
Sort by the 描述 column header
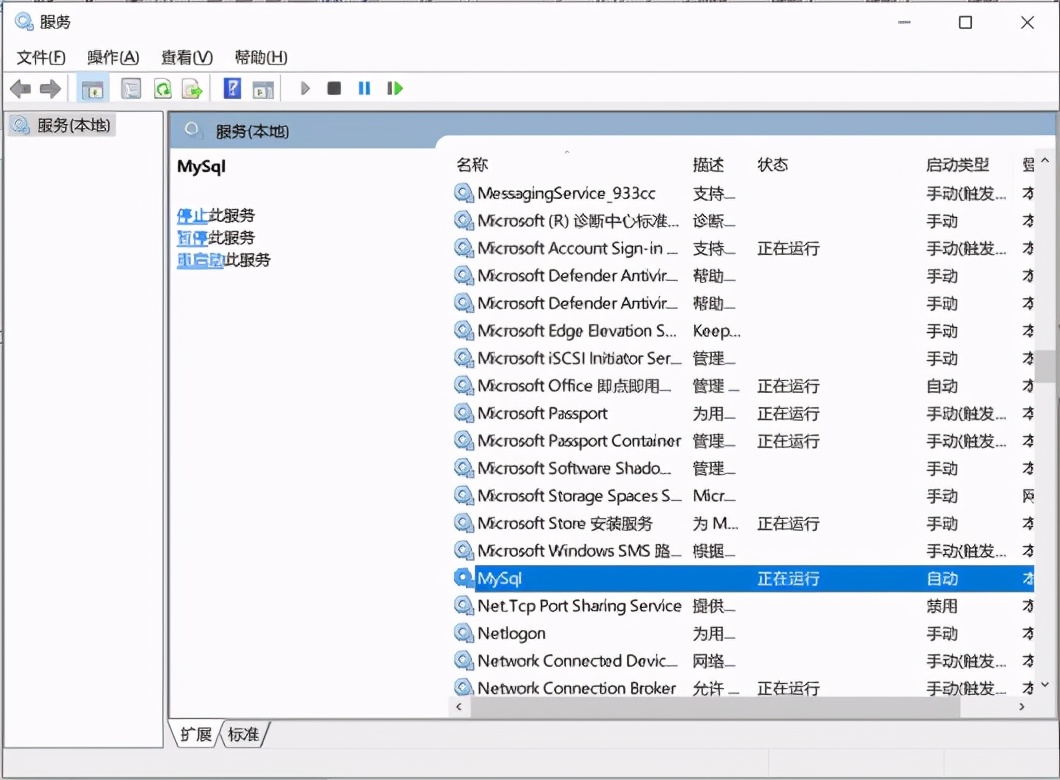tap(708, 164)
